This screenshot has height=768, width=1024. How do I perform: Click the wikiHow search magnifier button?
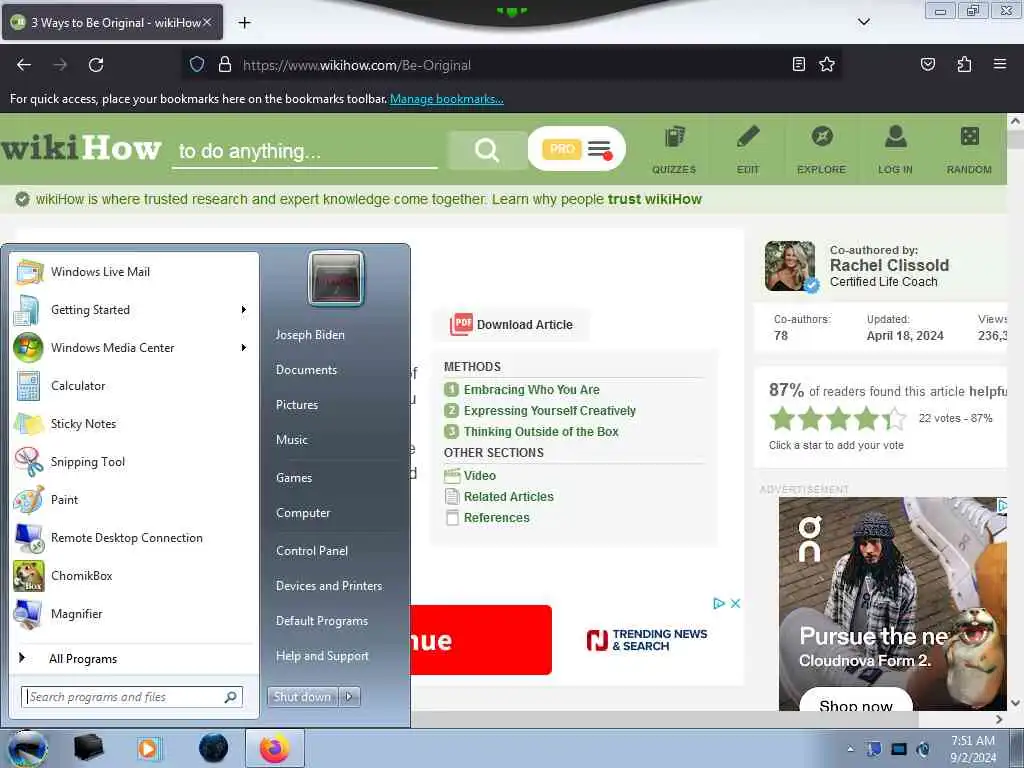click(x=487, y=150)
